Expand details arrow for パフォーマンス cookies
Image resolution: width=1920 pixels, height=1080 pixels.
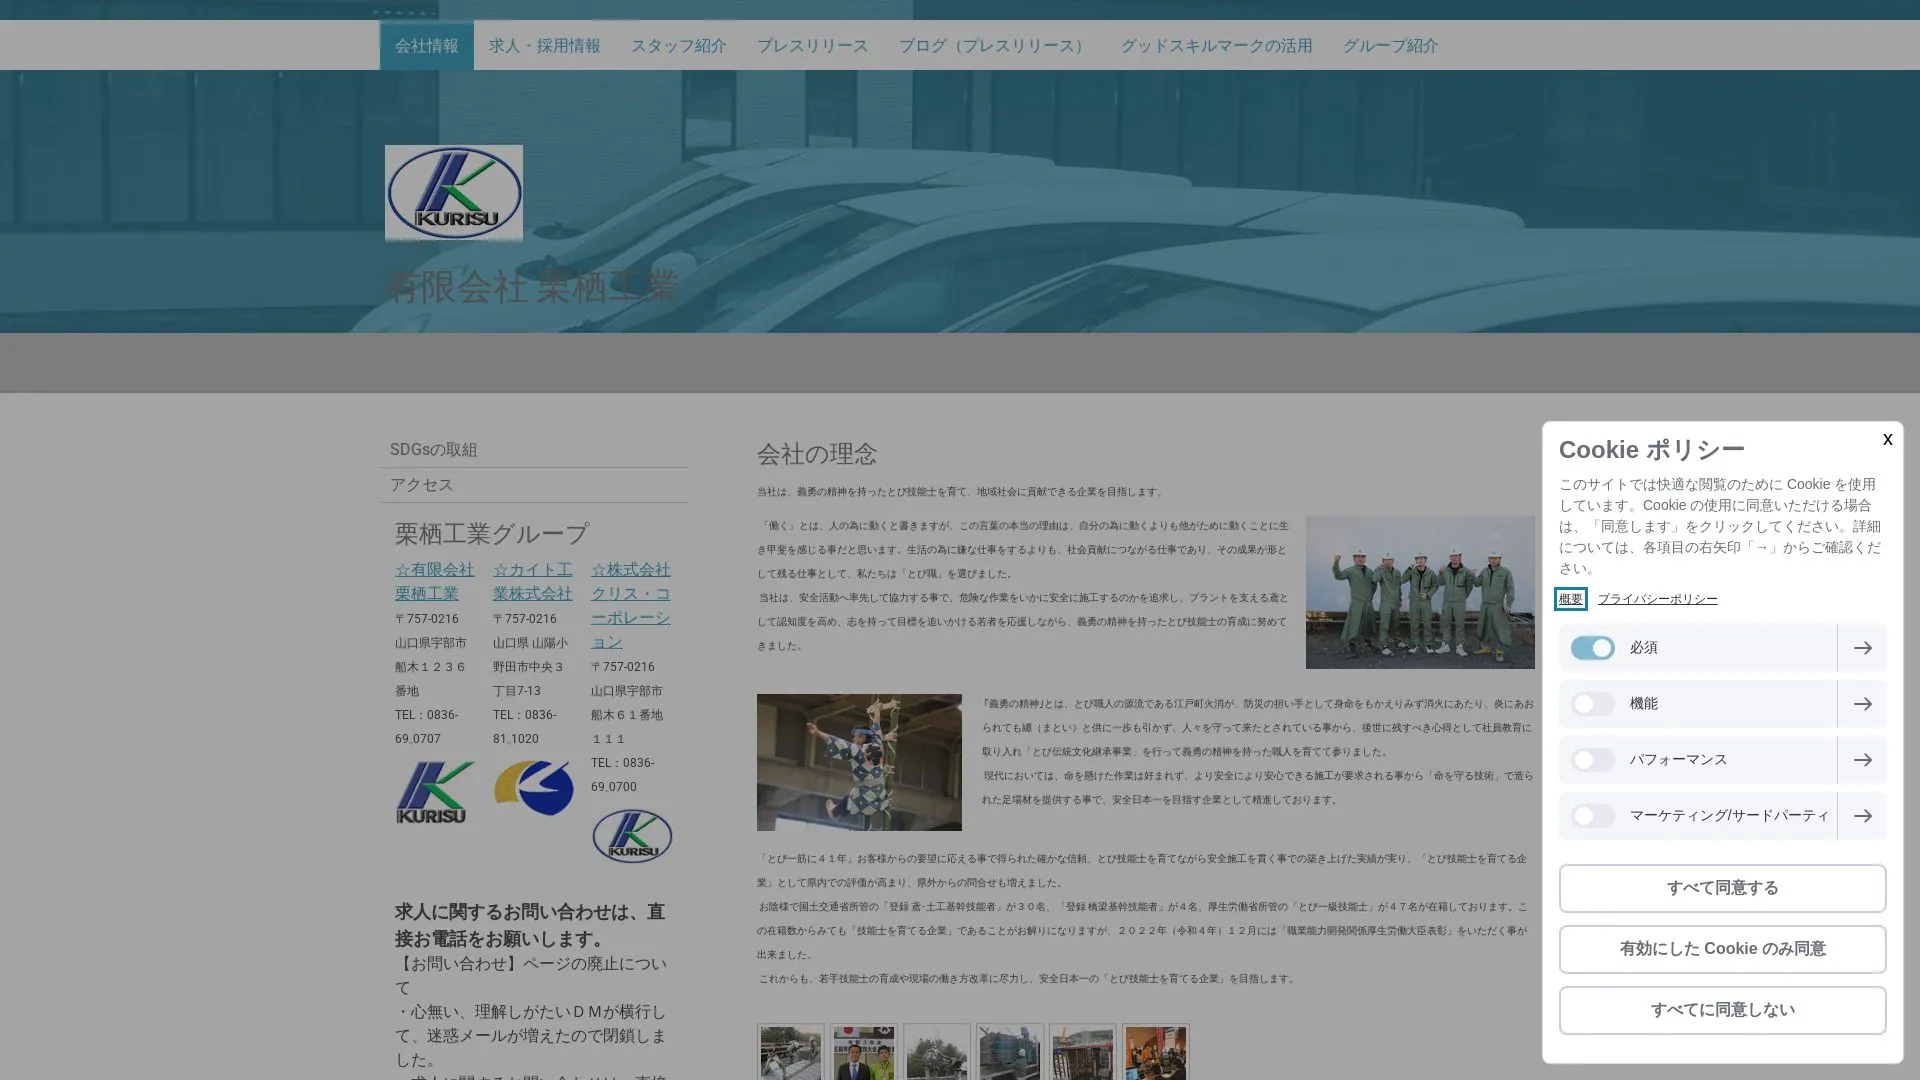point(1862,760)
